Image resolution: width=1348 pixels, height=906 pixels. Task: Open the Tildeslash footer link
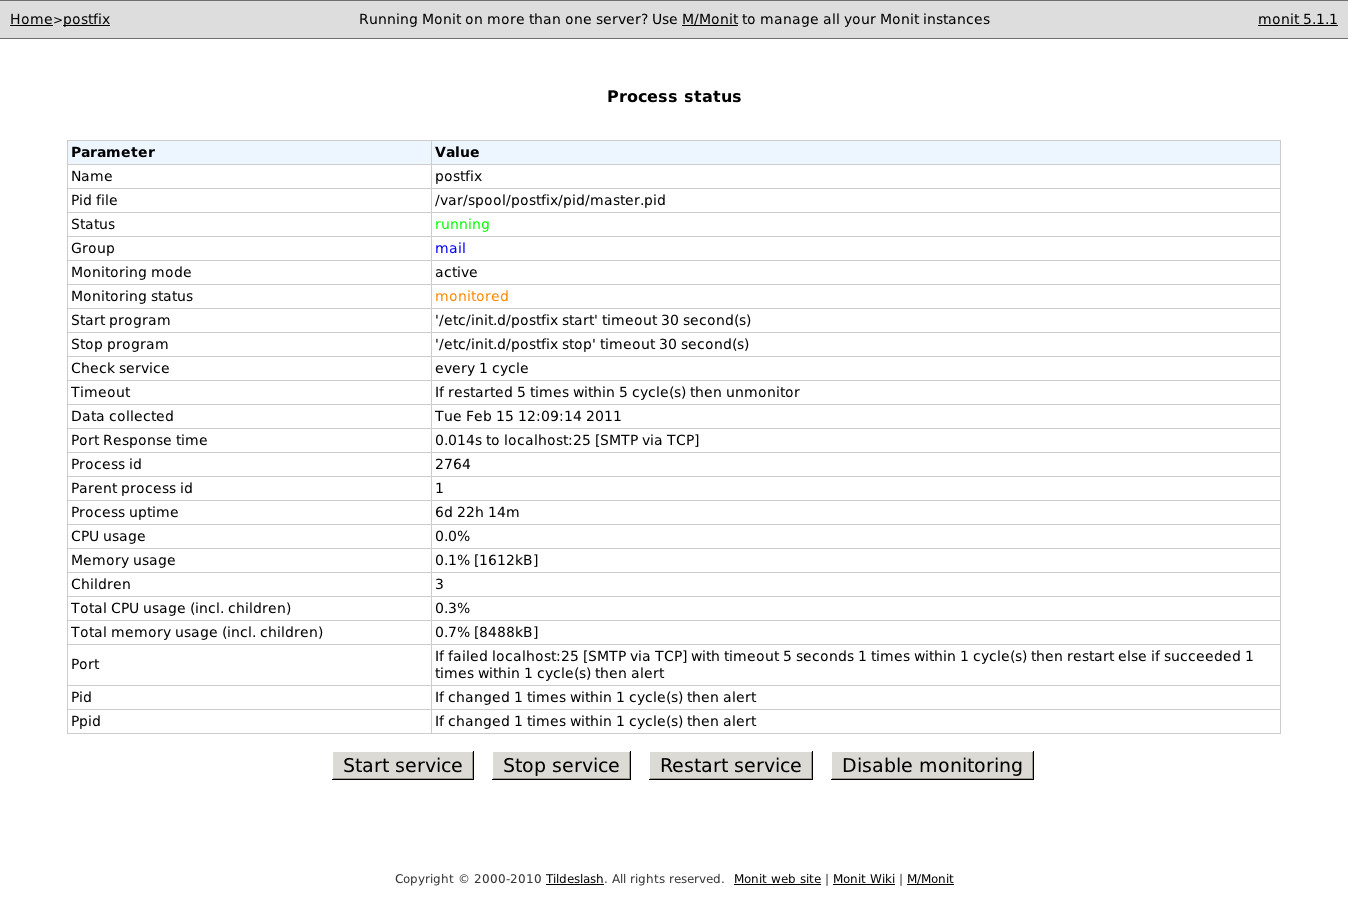click(x=575, y=879)
